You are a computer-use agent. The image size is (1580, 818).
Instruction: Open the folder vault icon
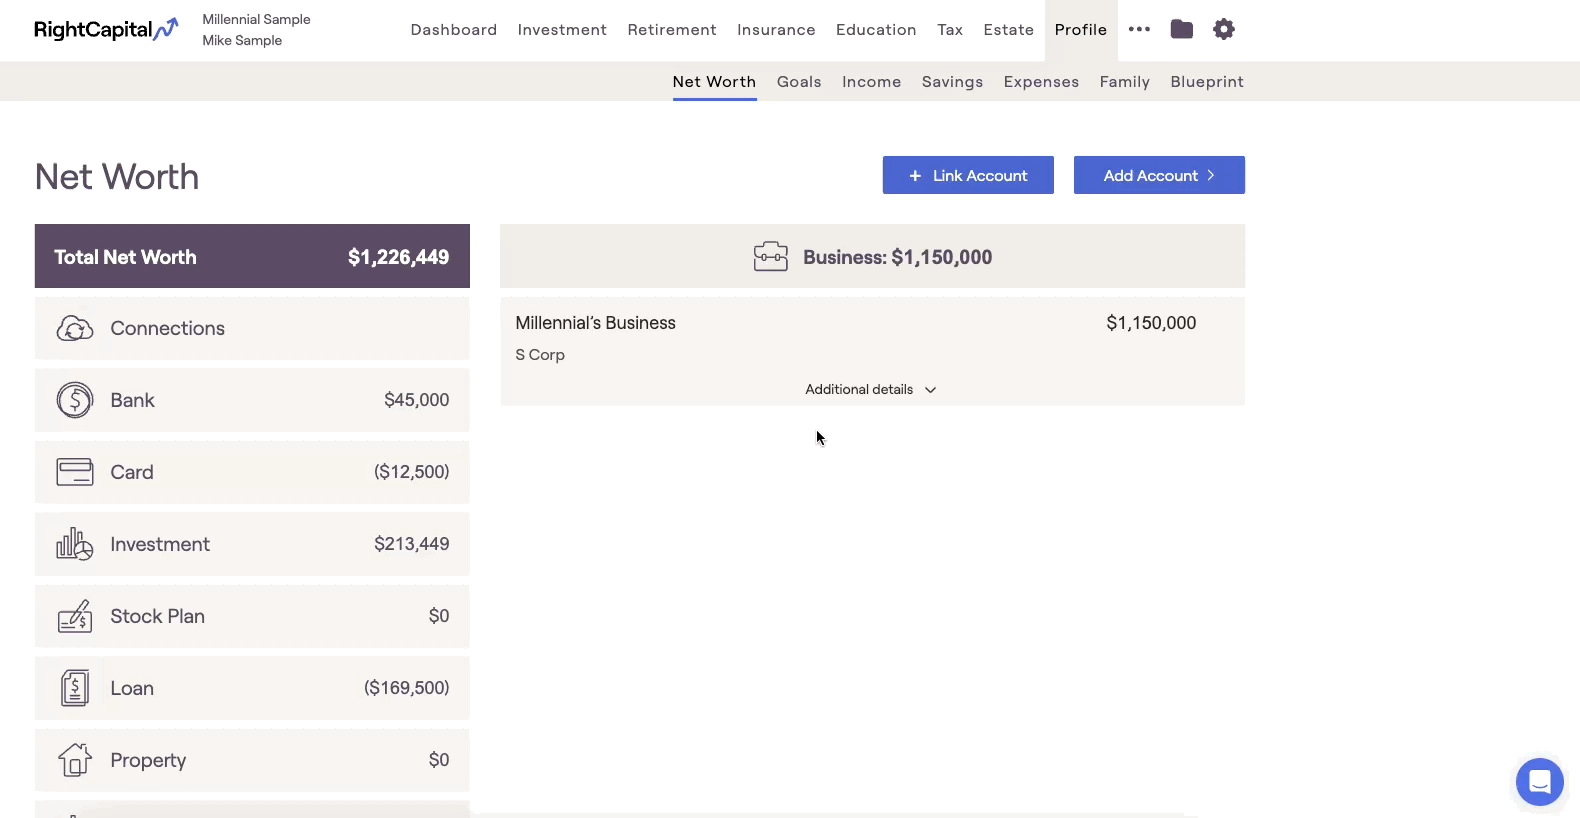(1181, 29)
